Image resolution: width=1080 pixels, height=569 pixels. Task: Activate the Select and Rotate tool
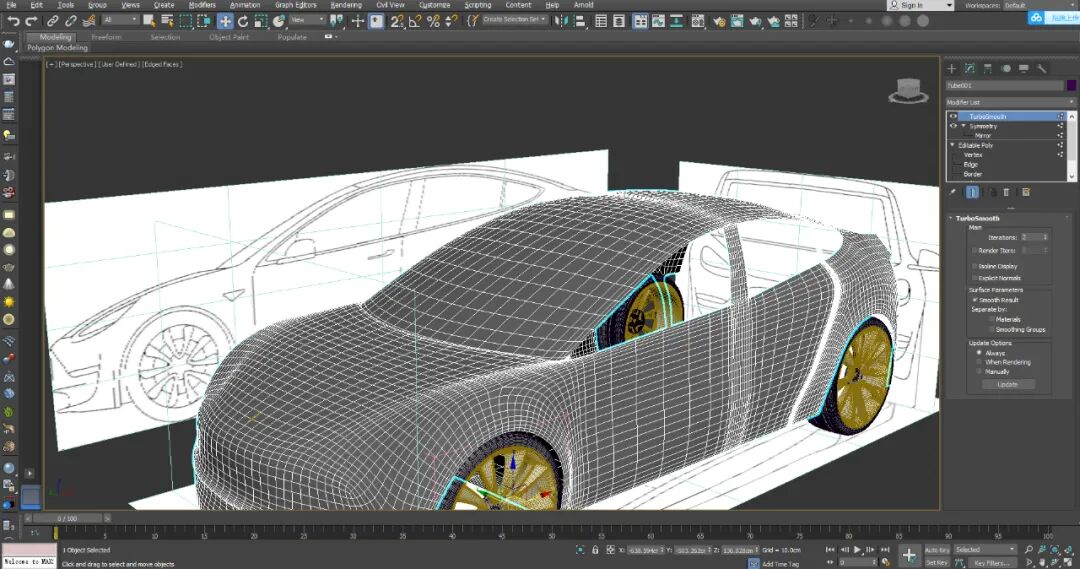243,20
